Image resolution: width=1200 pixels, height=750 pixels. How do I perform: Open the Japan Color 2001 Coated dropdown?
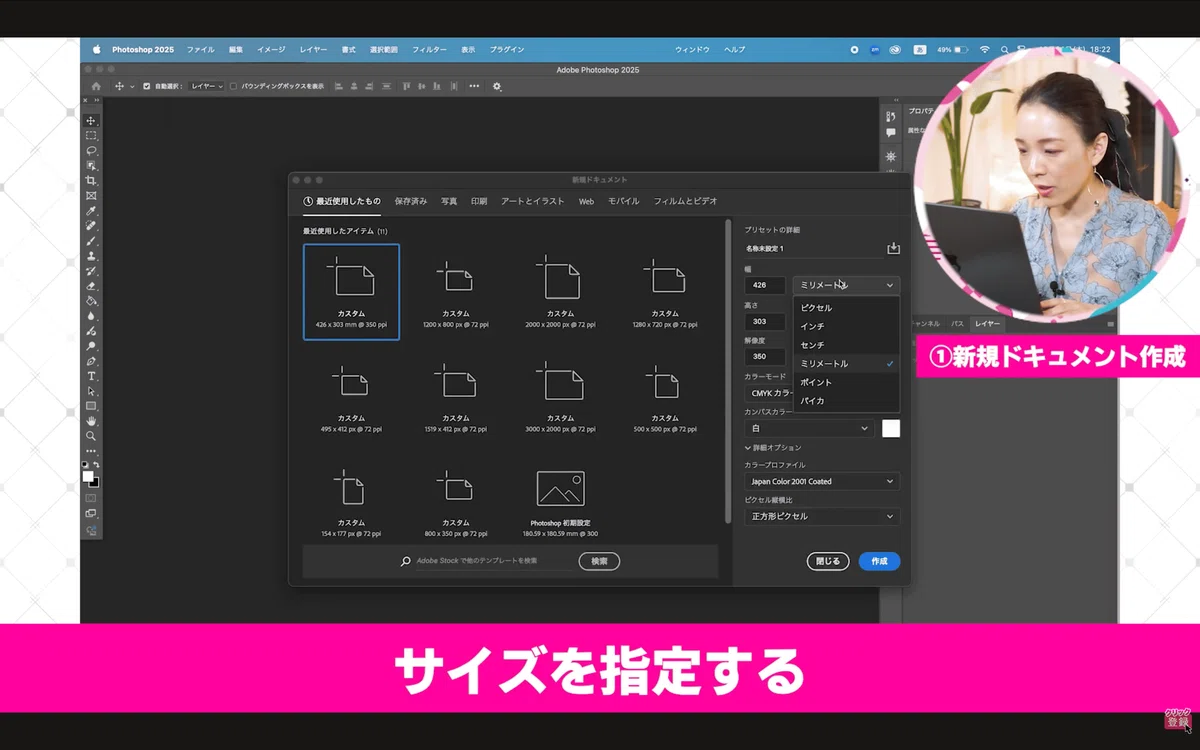click(822, 481)
